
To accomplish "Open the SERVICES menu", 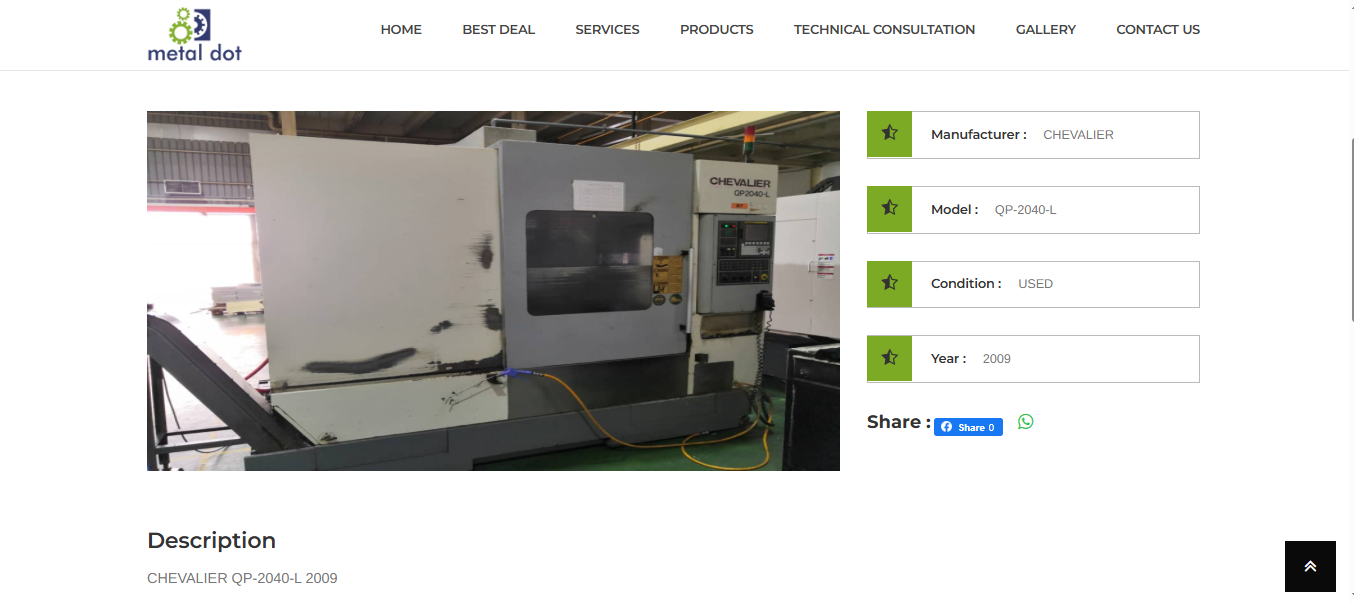I will point(607,29).
